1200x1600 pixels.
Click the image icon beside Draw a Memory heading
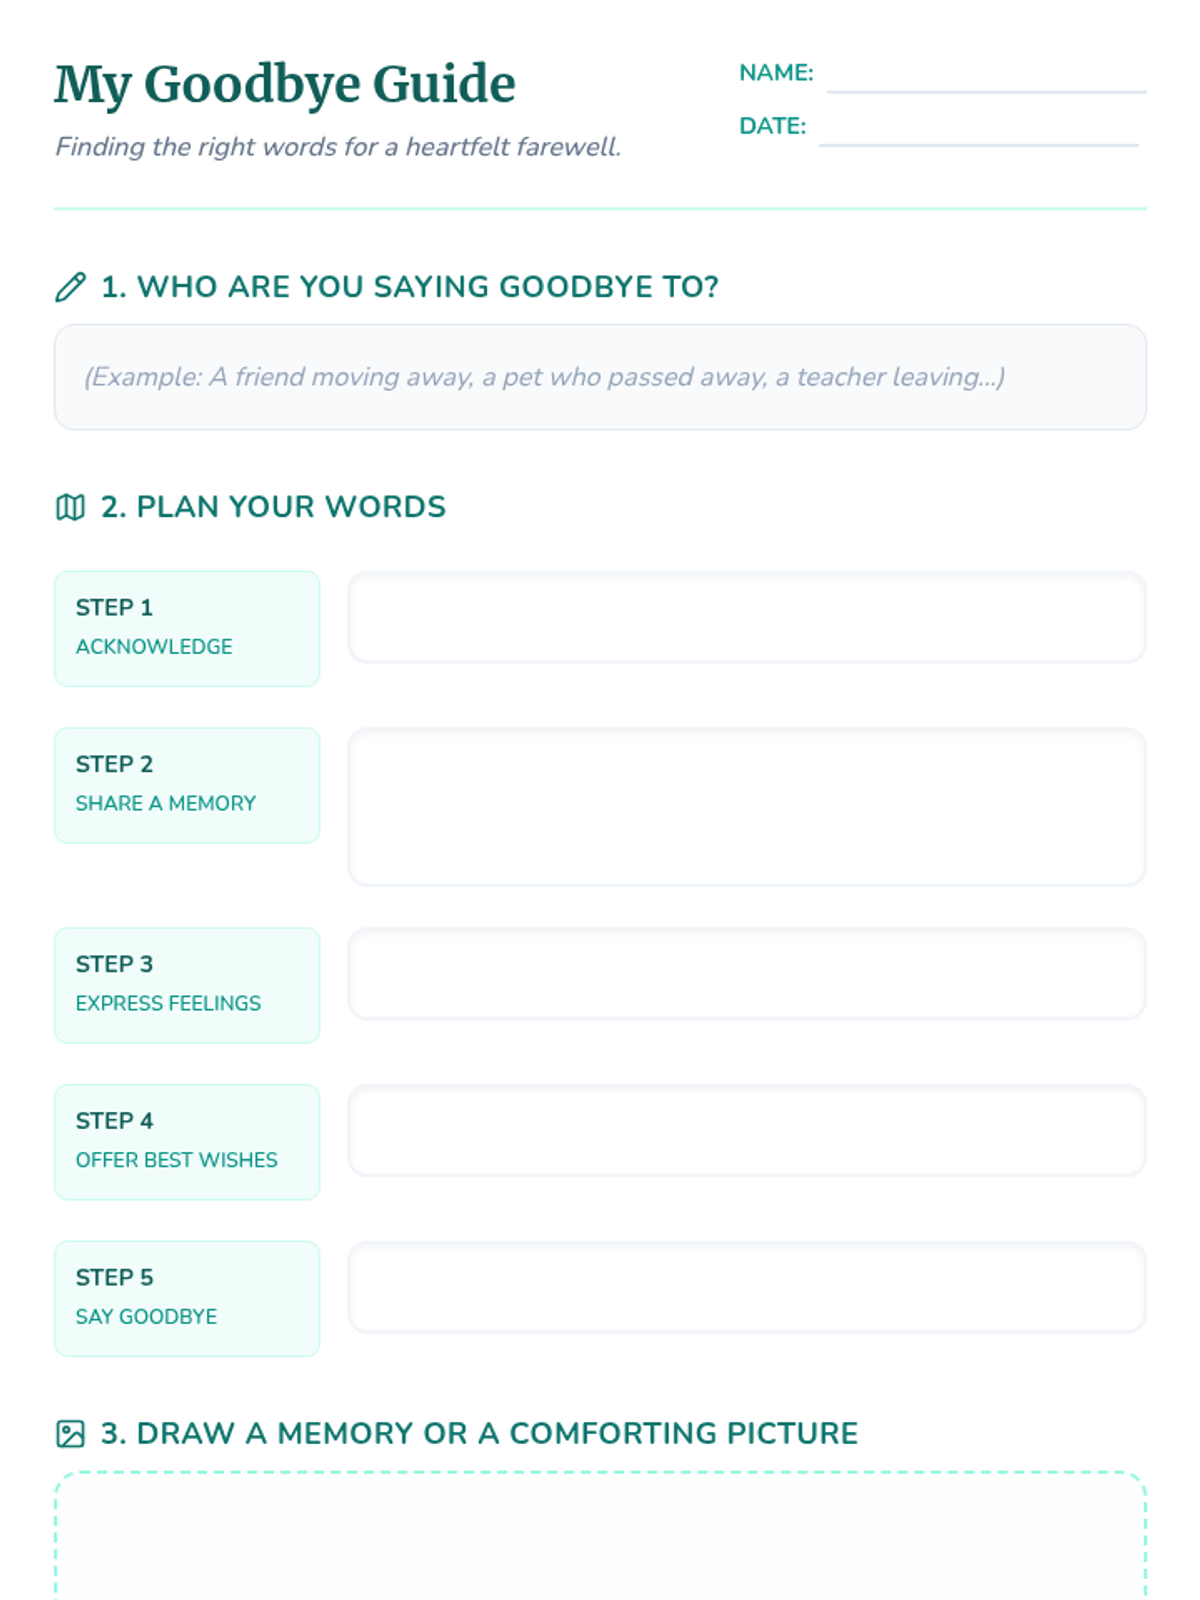click(70, 1434)
